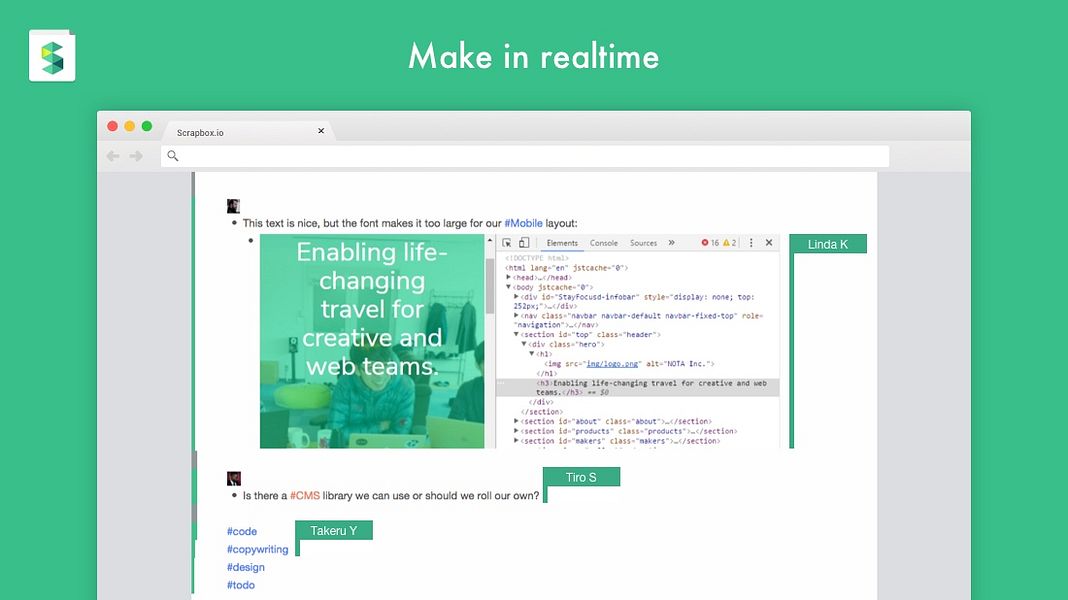This screenshot has height=600, width=1068.
Task: Select the highlighted h3 element line
Action: click(x=638, y=388)
